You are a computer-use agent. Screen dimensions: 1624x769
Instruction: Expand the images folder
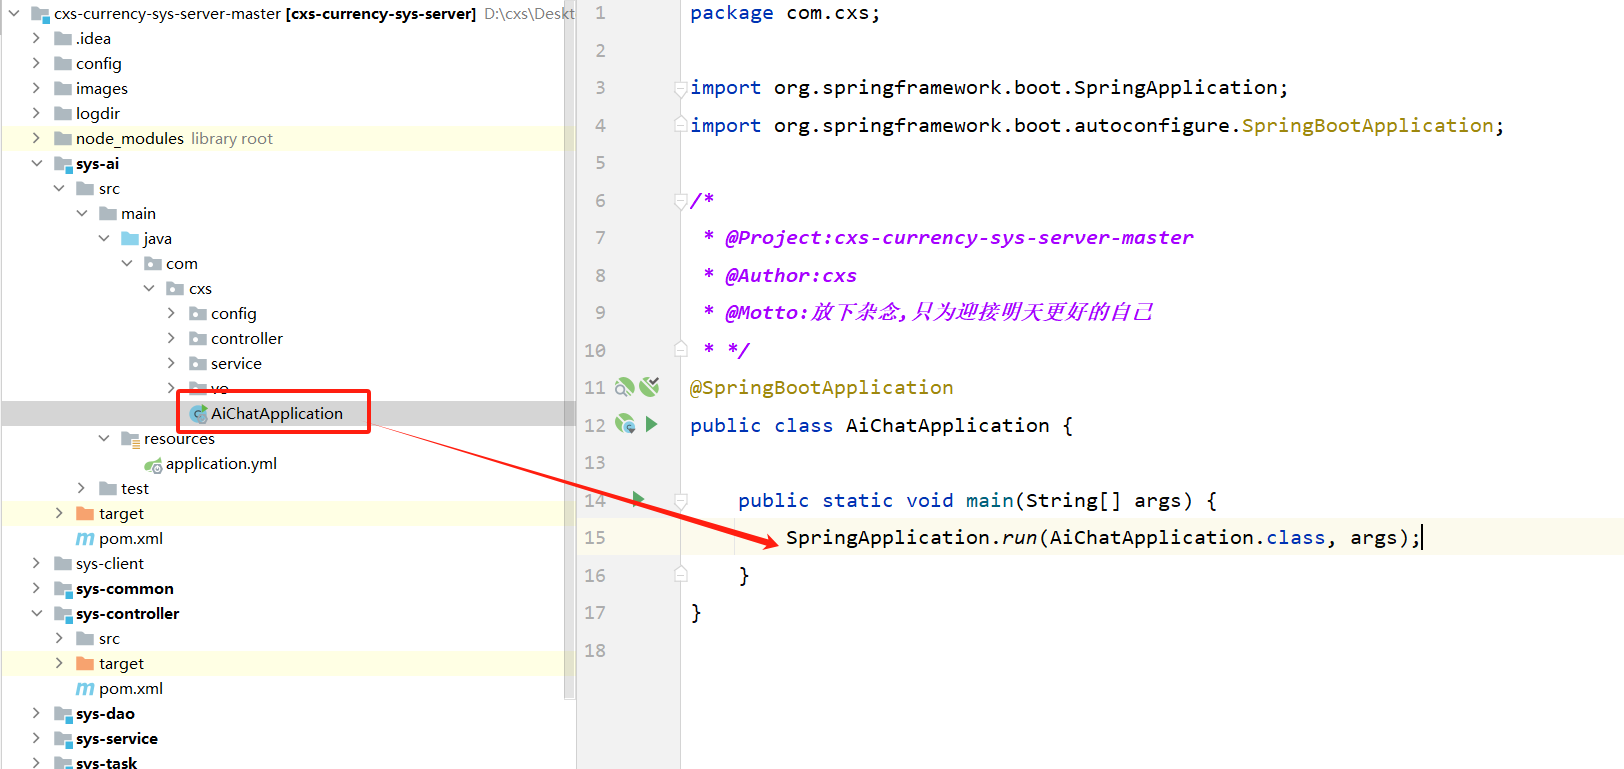tap(36, 88)
